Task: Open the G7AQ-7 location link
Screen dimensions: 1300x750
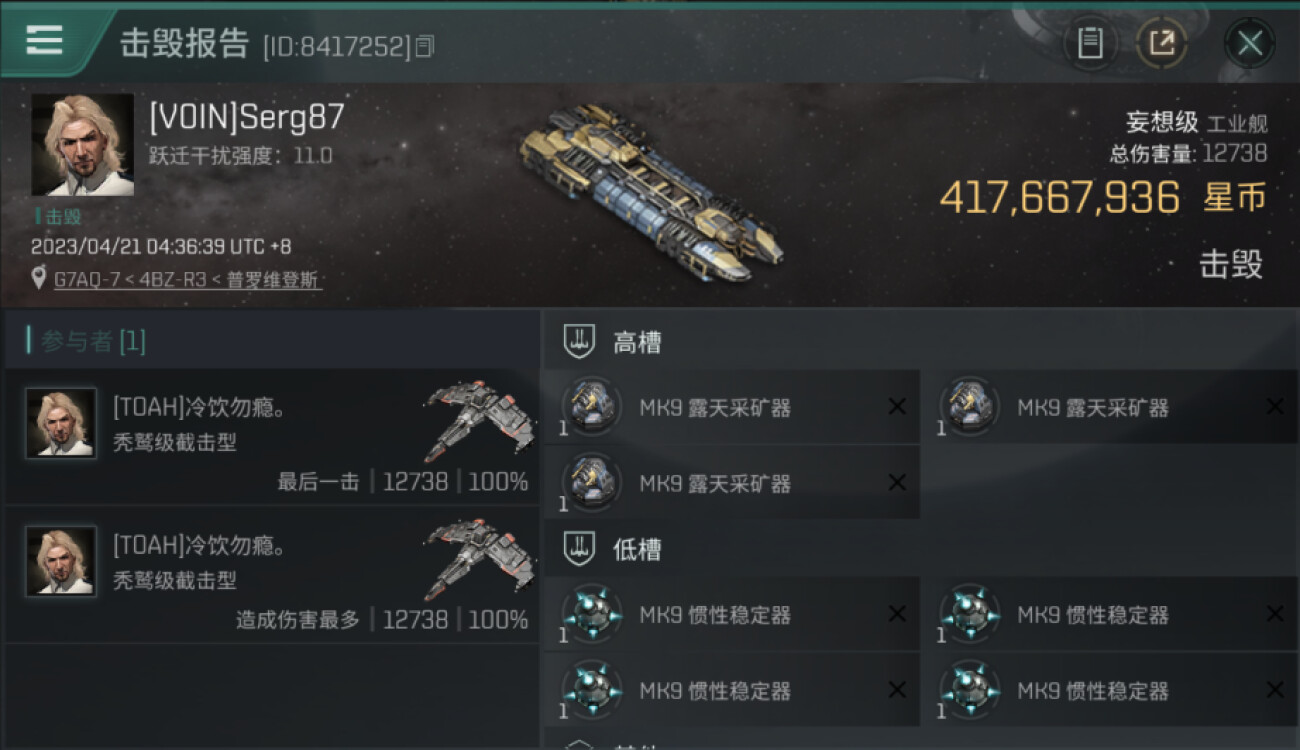Action: (87, 280)
